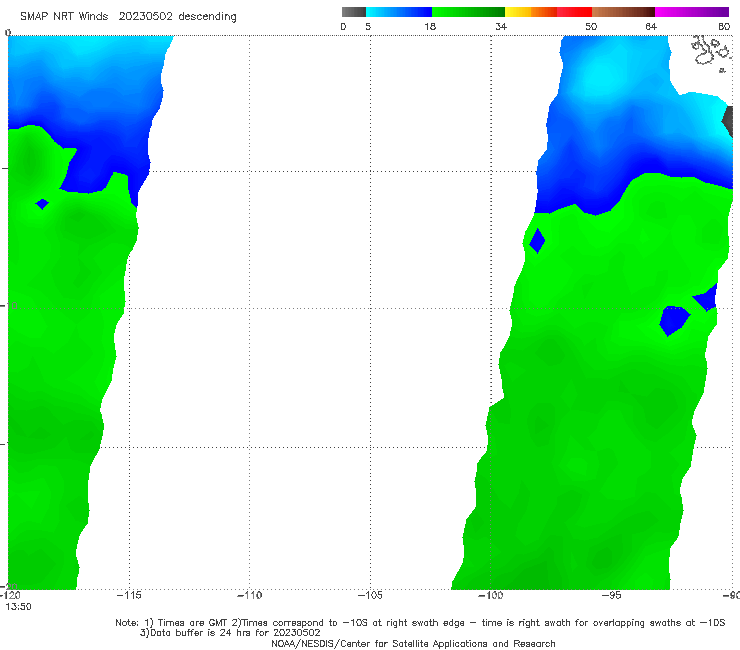Pick the green segment of the color bar
Screen dimensions: 740x650
(468, 12)
